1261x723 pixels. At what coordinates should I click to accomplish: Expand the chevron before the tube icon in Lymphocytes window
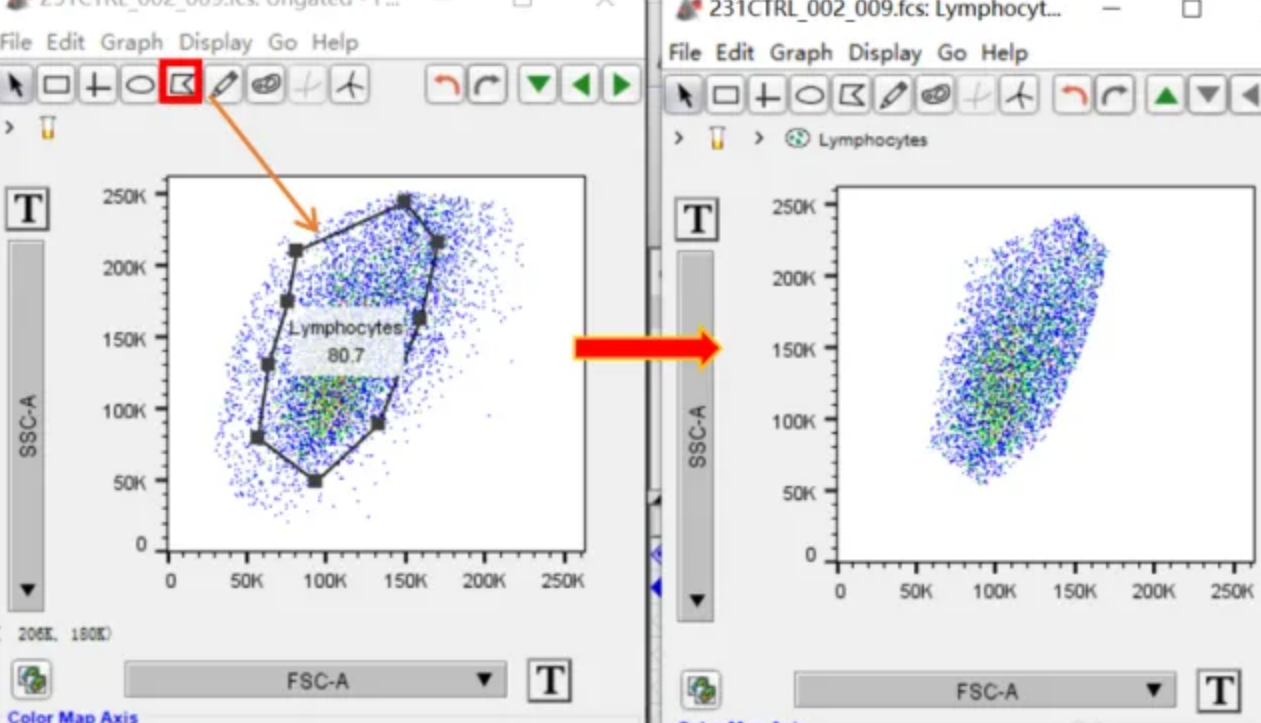pyautogui.click(x=680, y=139)
